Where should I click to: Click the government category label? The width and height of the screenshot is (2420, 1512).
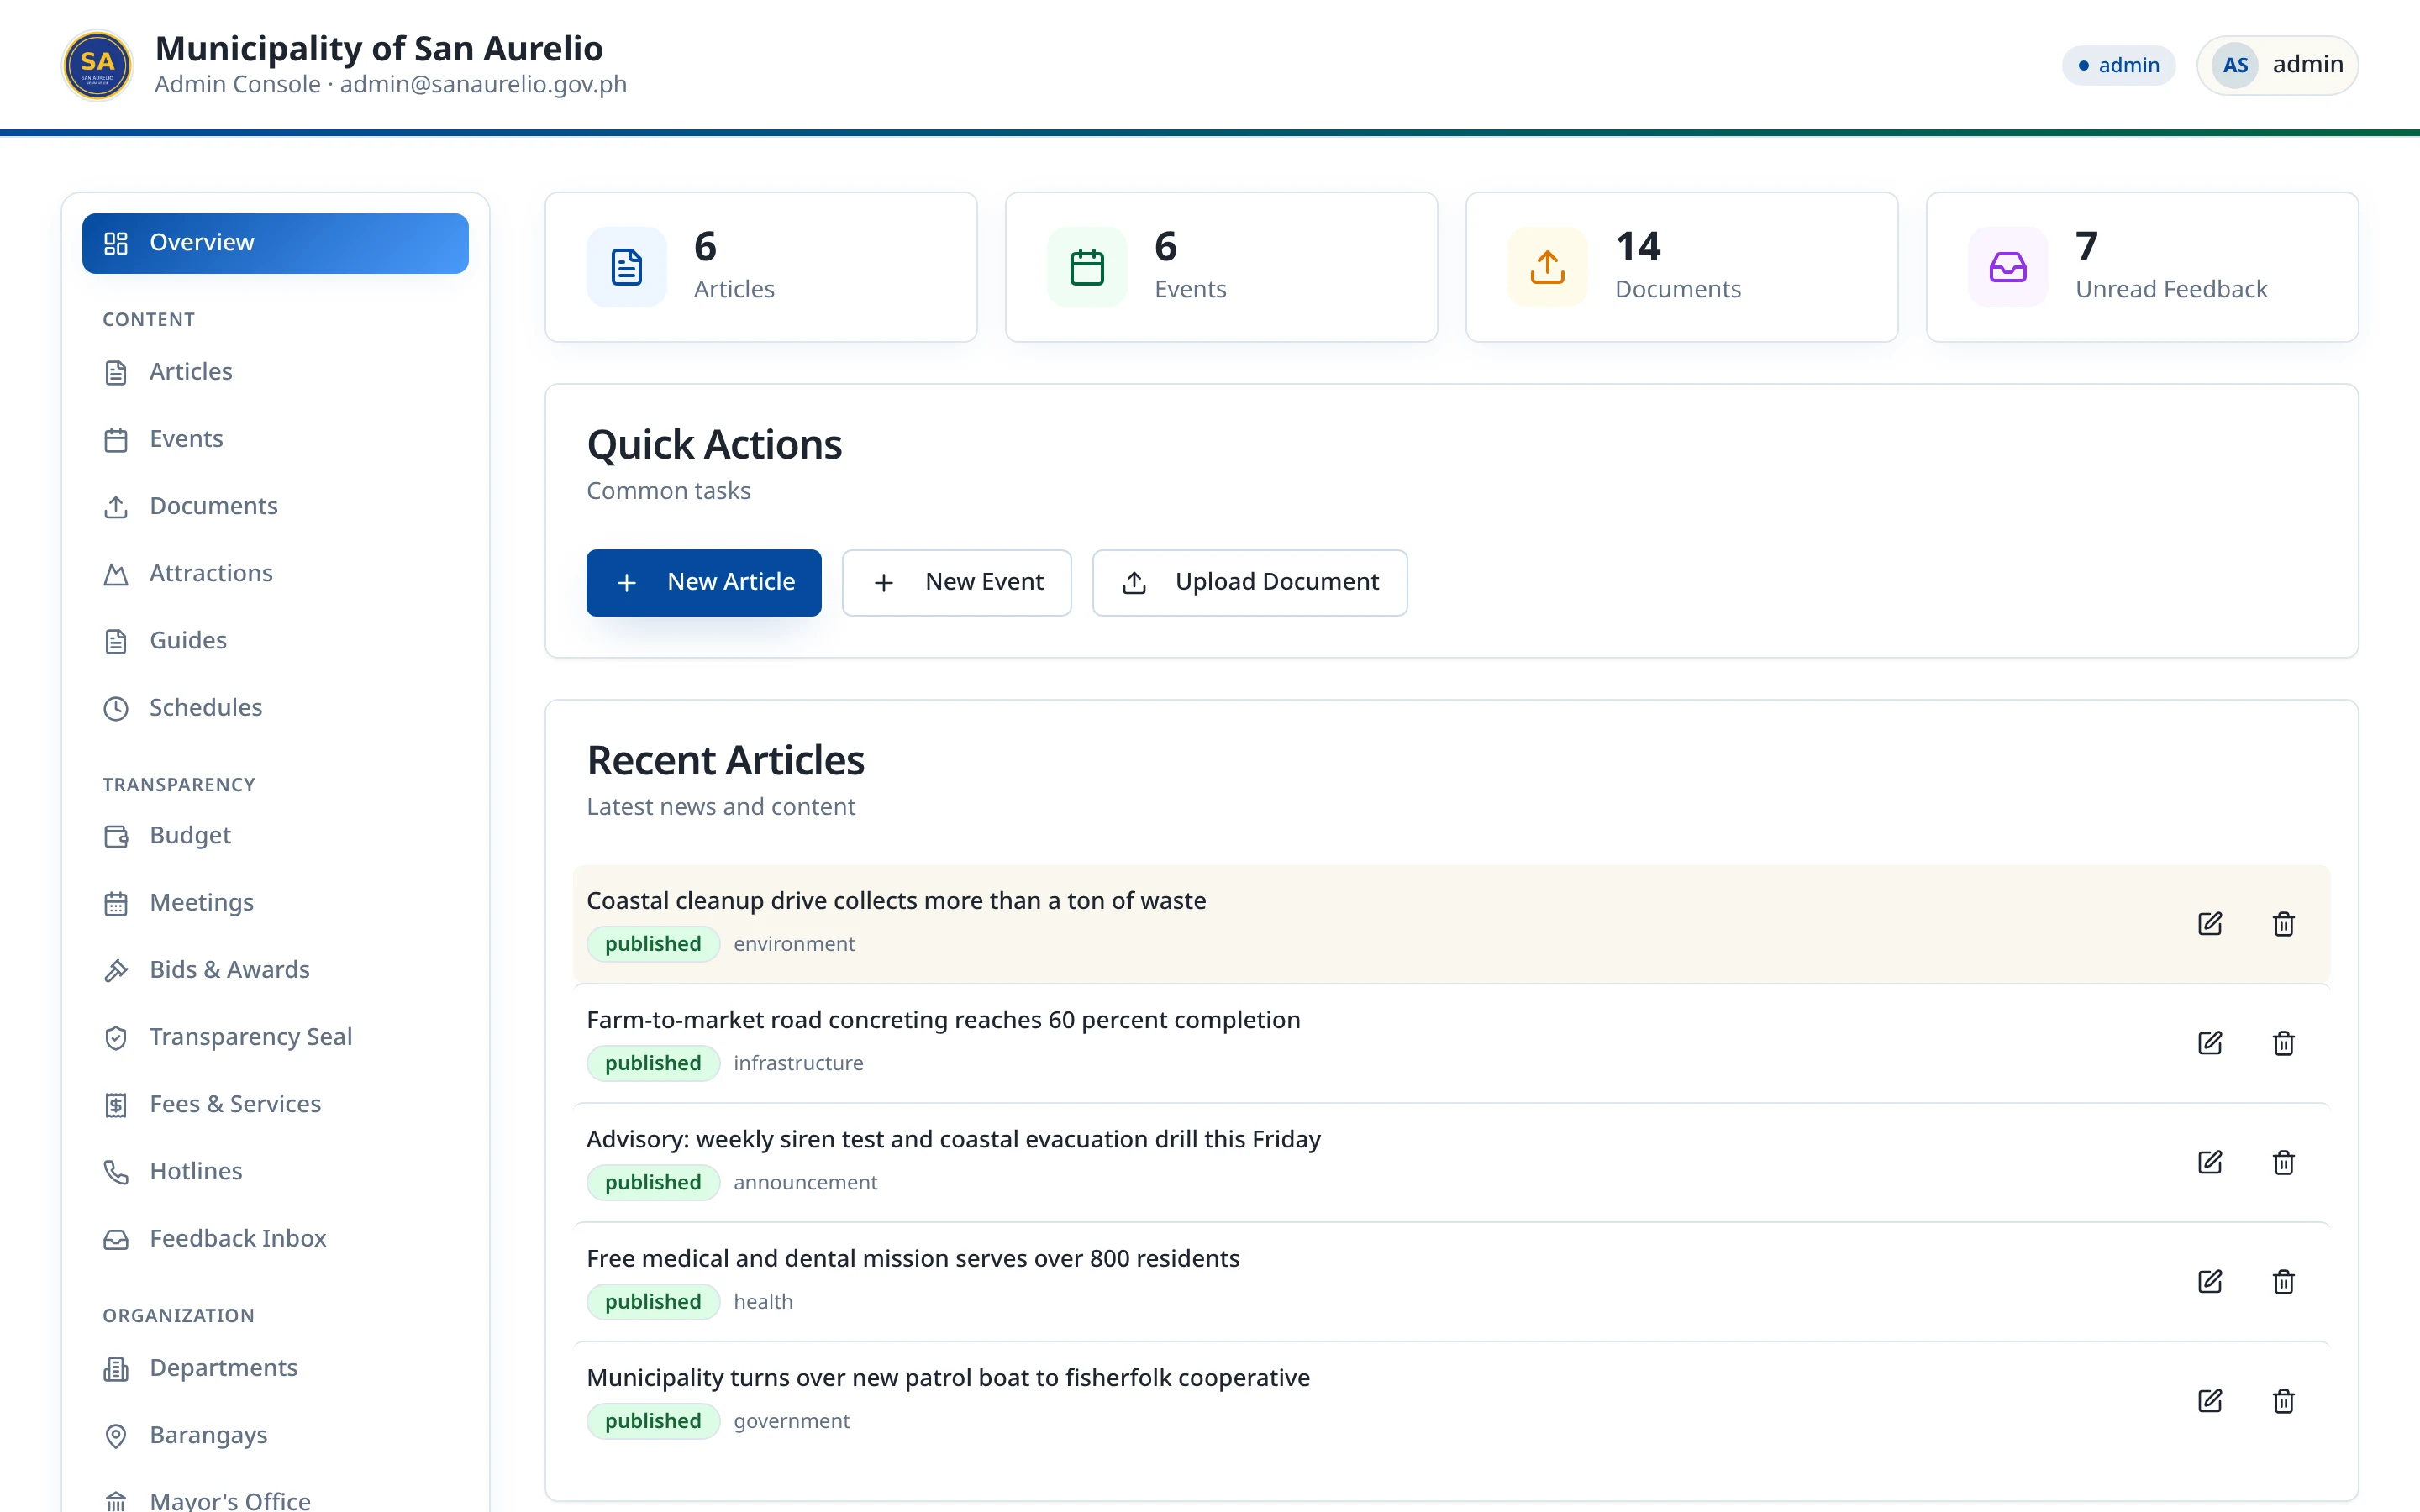791,1420
